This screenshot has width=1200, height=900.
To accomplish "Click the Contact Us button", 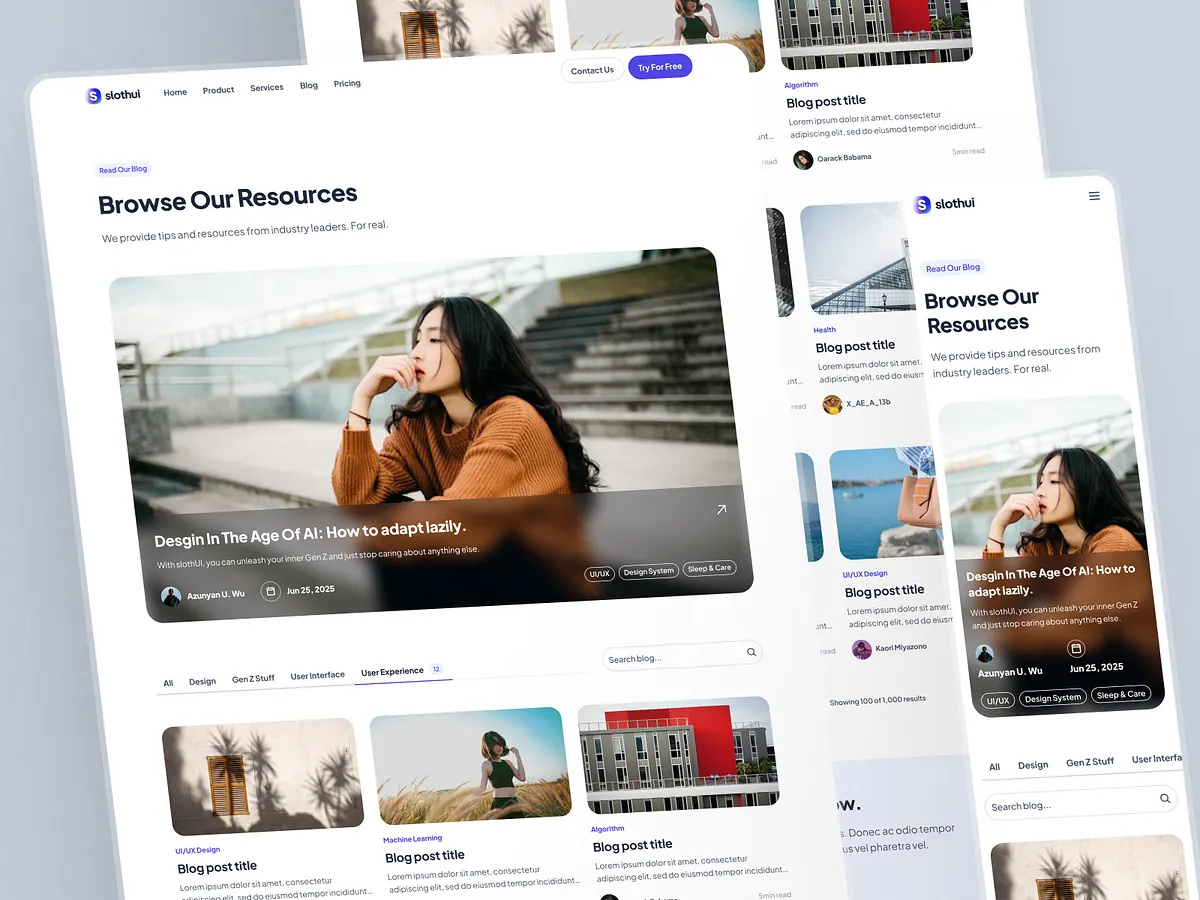I will (x=592, y=70).
